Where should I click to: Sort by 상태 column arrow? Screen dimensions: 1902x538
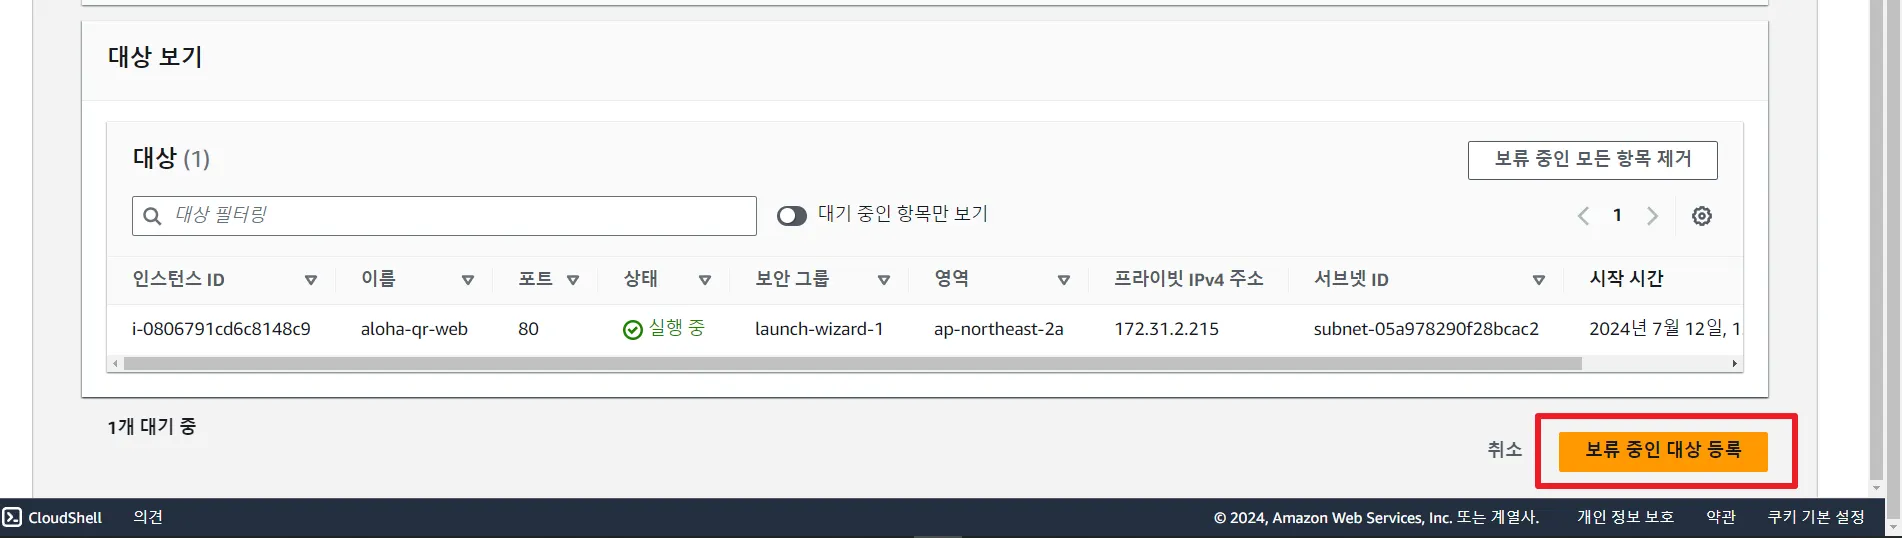[x=704, y=280]
